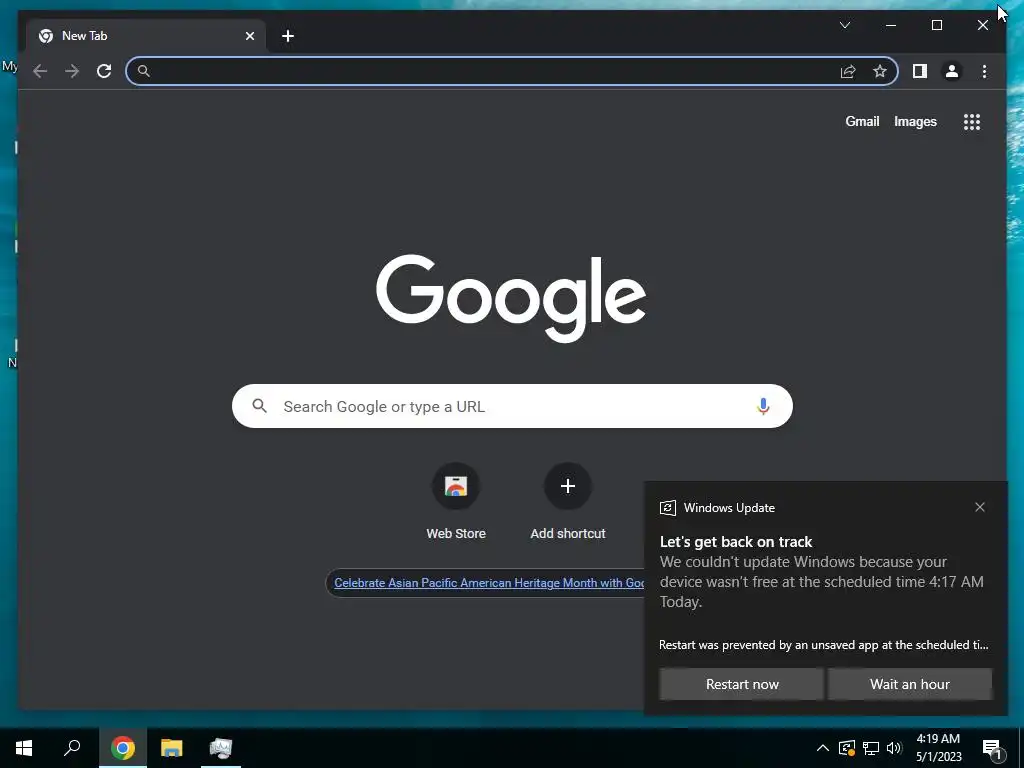Viewport: 1024px width, 768px height.
Task: Open the Google apps grid
Action: 972,121
